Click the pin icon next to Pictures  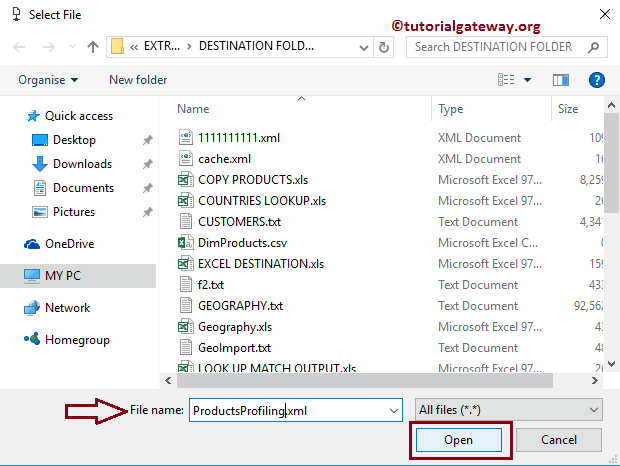(x=147, y=212)
